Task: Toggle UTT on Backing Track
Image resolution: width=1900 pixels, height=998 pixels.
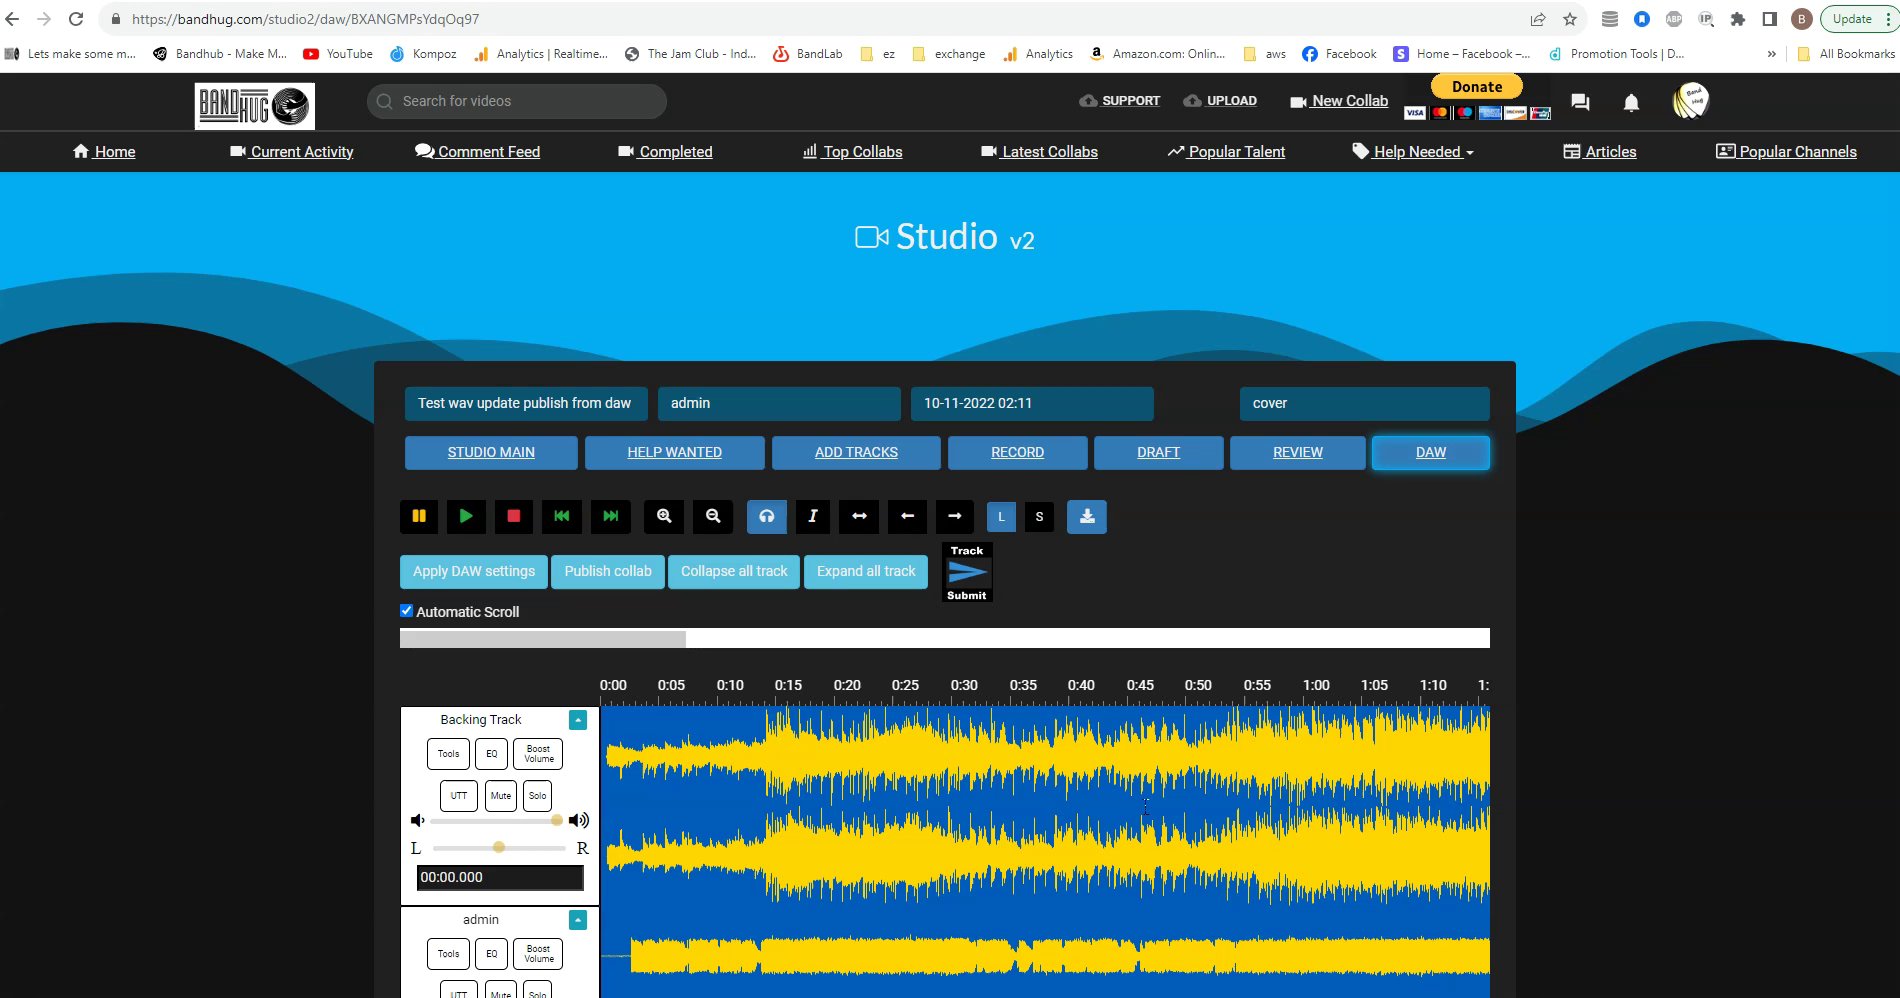Action: (x=458, y=796)
